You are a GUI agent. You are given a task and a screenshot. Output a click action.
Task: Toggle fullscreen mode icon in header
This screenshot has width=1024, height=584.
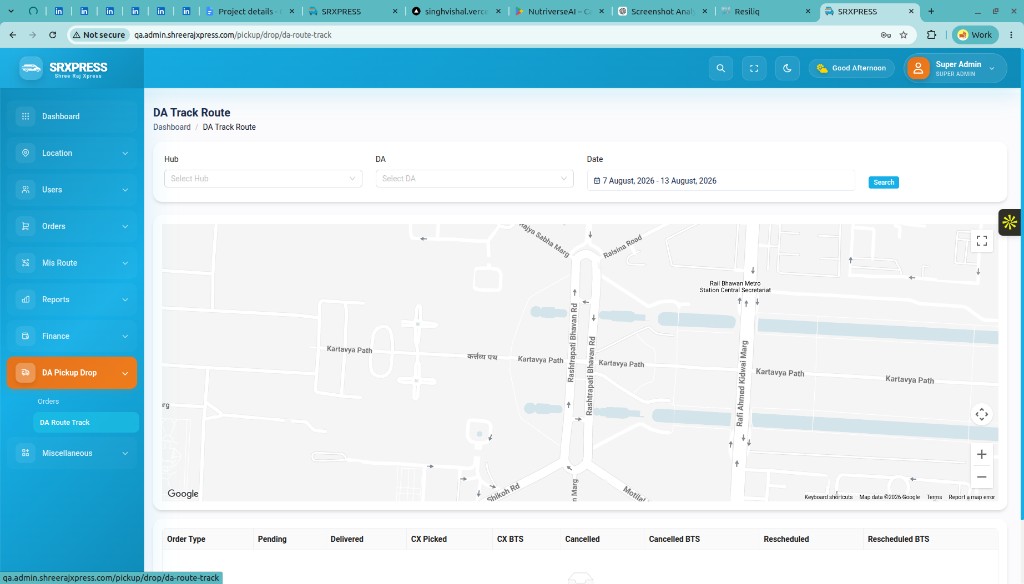coord(754,68)
